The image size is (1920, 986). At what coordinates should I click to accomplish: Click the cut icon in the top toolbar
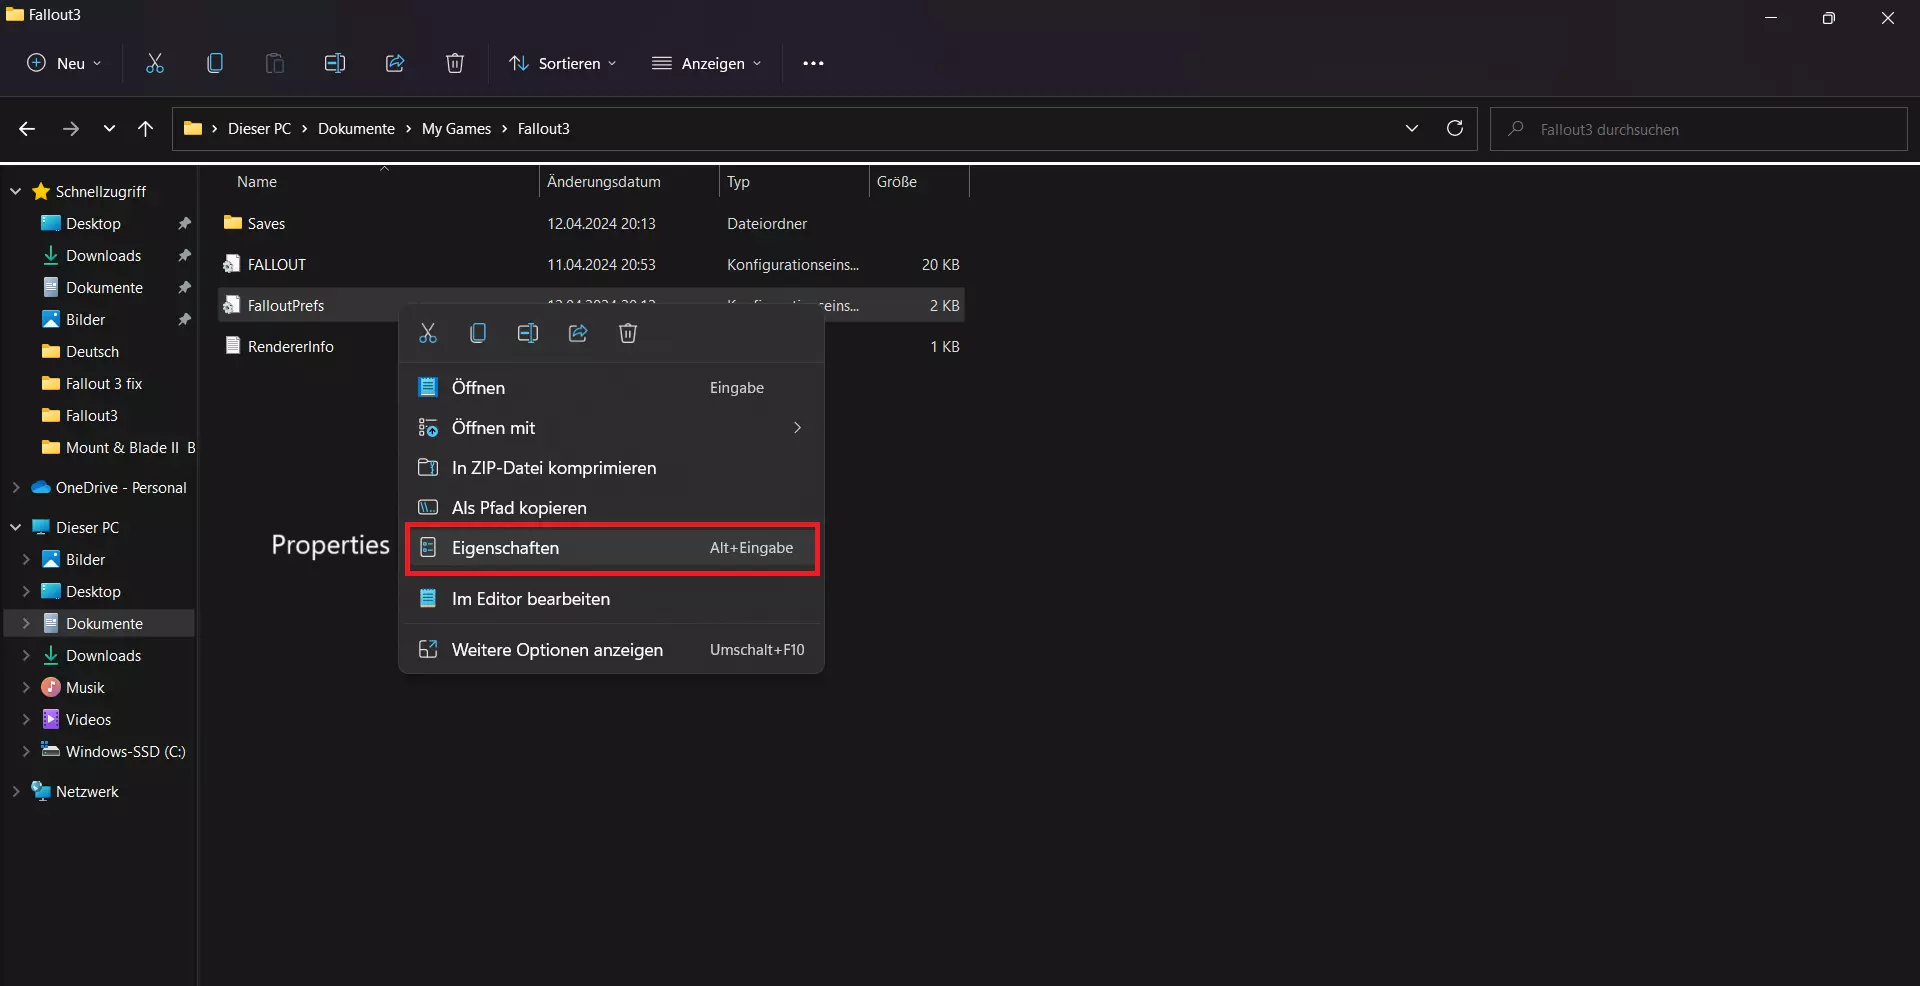click(x=155, y=63)
